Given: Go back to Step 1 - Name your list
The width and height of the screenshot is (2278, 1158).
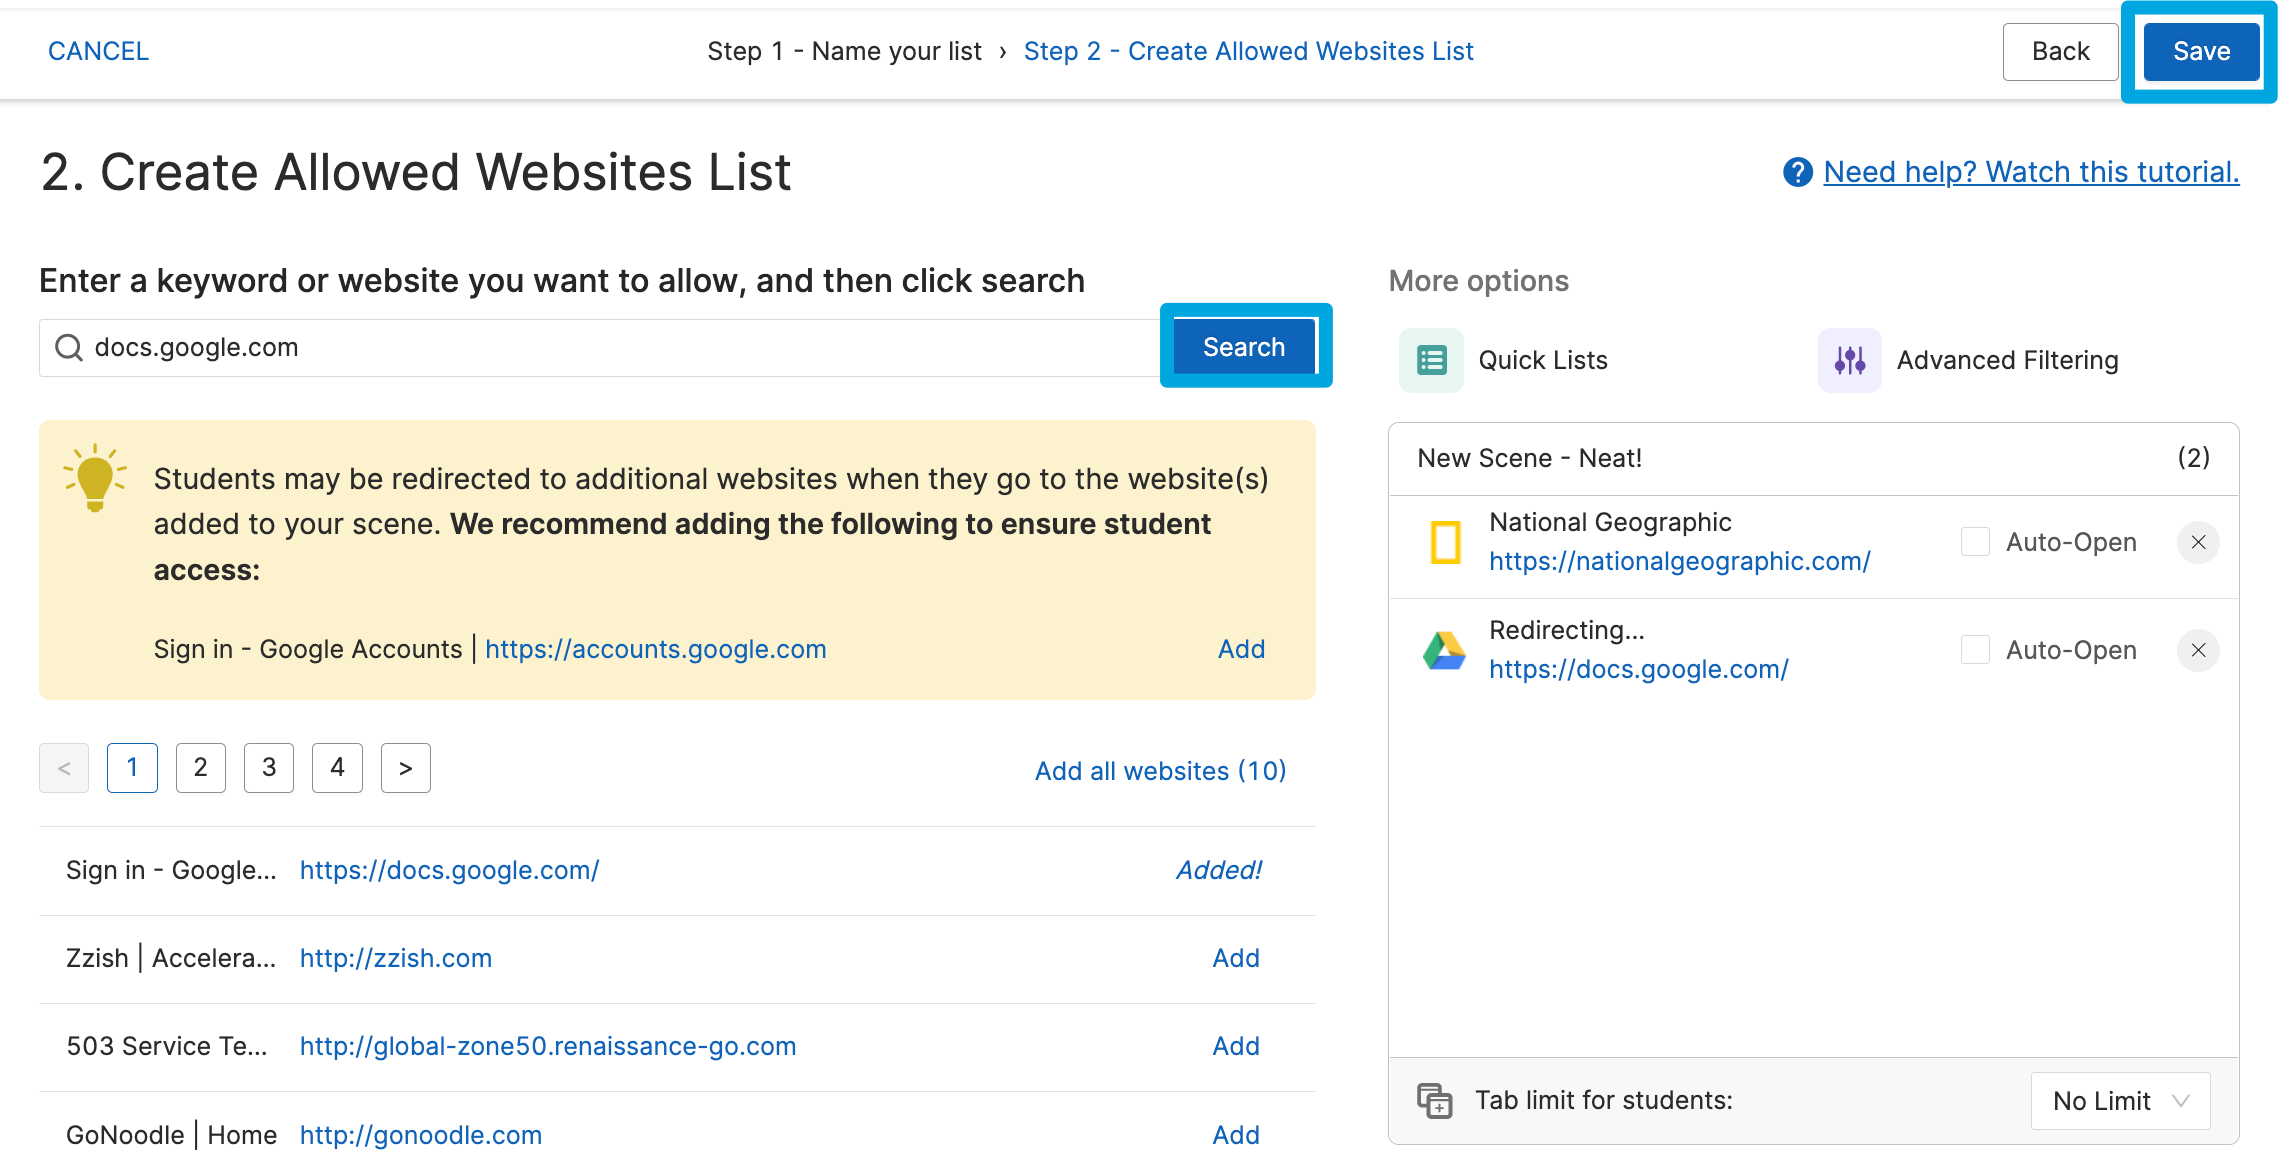Looking at the screenshot, I should click(844, 50).
